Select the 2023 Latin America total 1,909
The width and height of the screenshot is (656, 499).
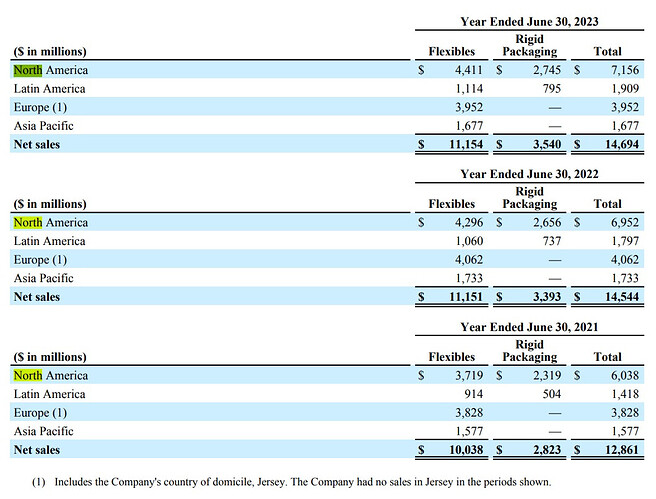tap(625, 89)
